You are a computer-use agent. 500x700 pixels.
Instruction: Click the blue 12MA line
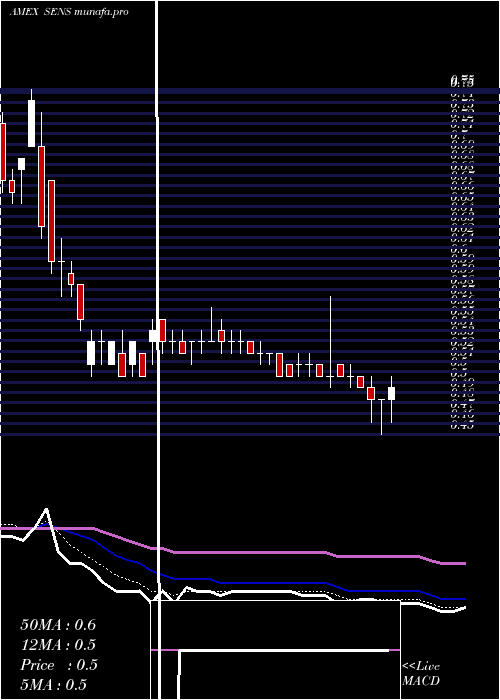coord(272,583)
